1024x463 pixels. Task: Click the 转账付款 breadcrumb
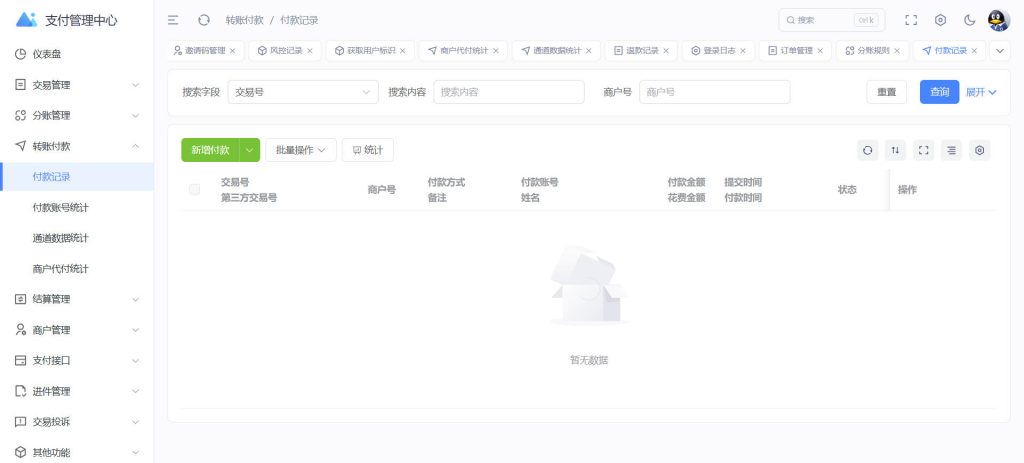click(244, 20)
